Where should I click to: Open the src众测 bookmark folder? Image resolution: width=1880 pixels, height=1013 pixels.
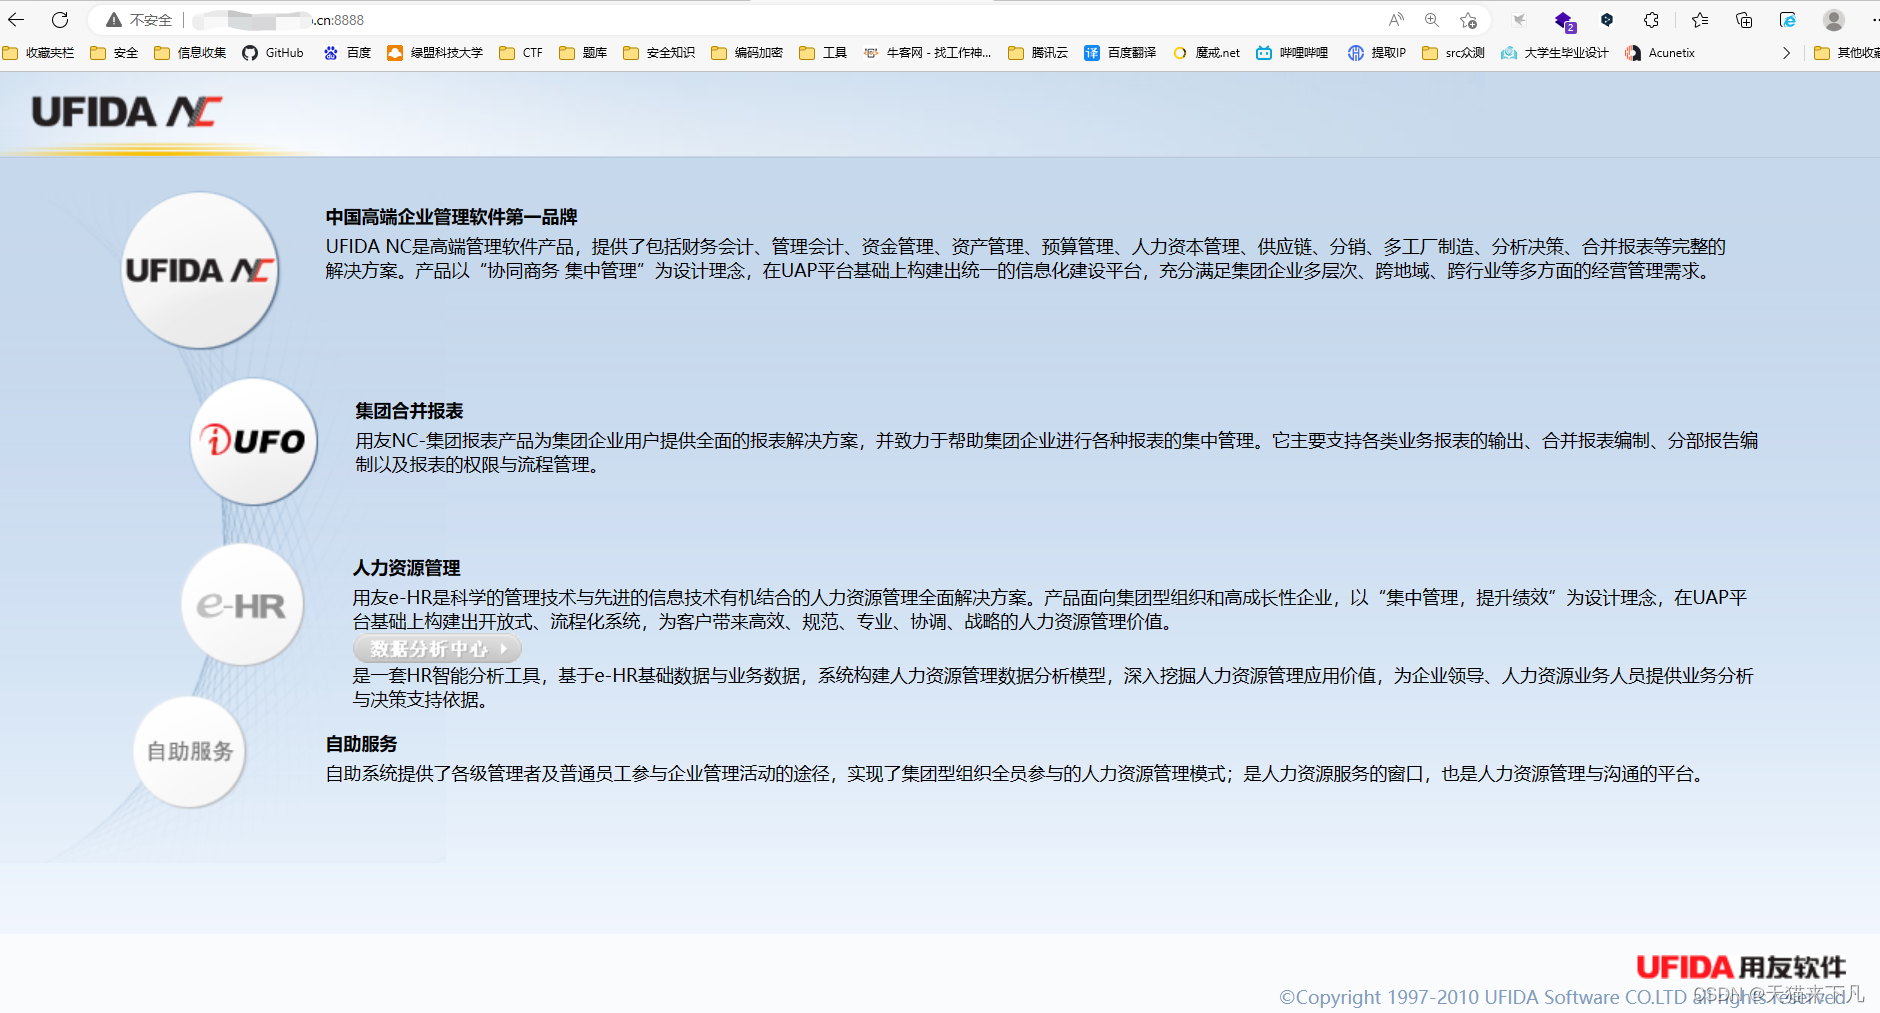point(1454,53)
